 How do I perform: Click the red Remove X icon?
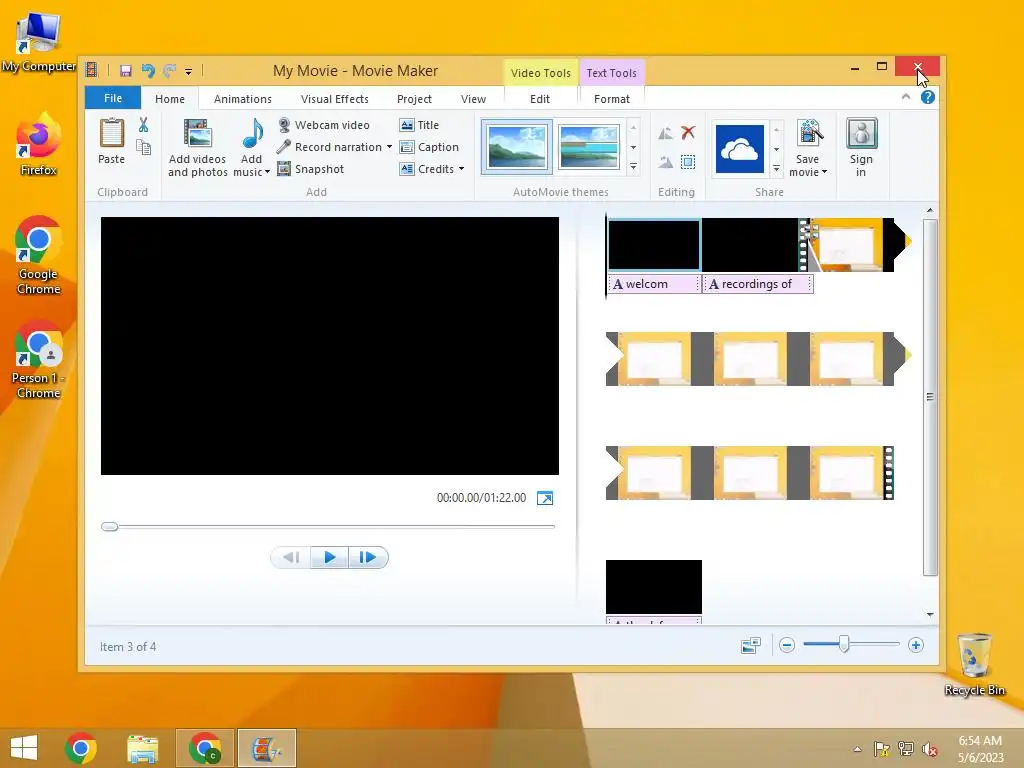(x=688, y=133)
